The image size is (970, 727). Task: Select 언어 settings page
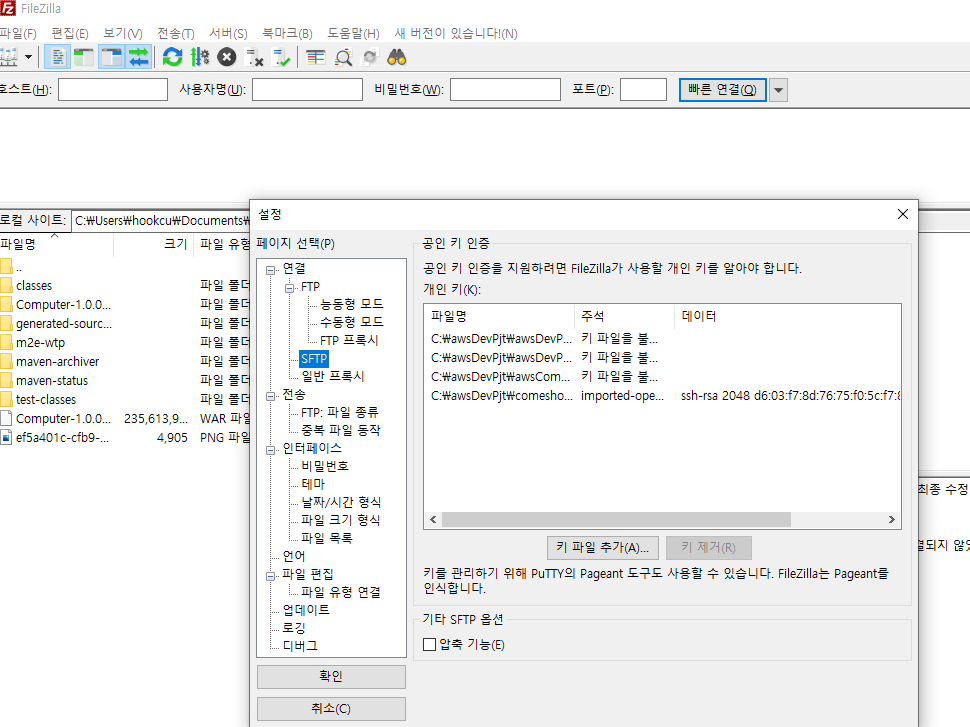tap(294, 556)
